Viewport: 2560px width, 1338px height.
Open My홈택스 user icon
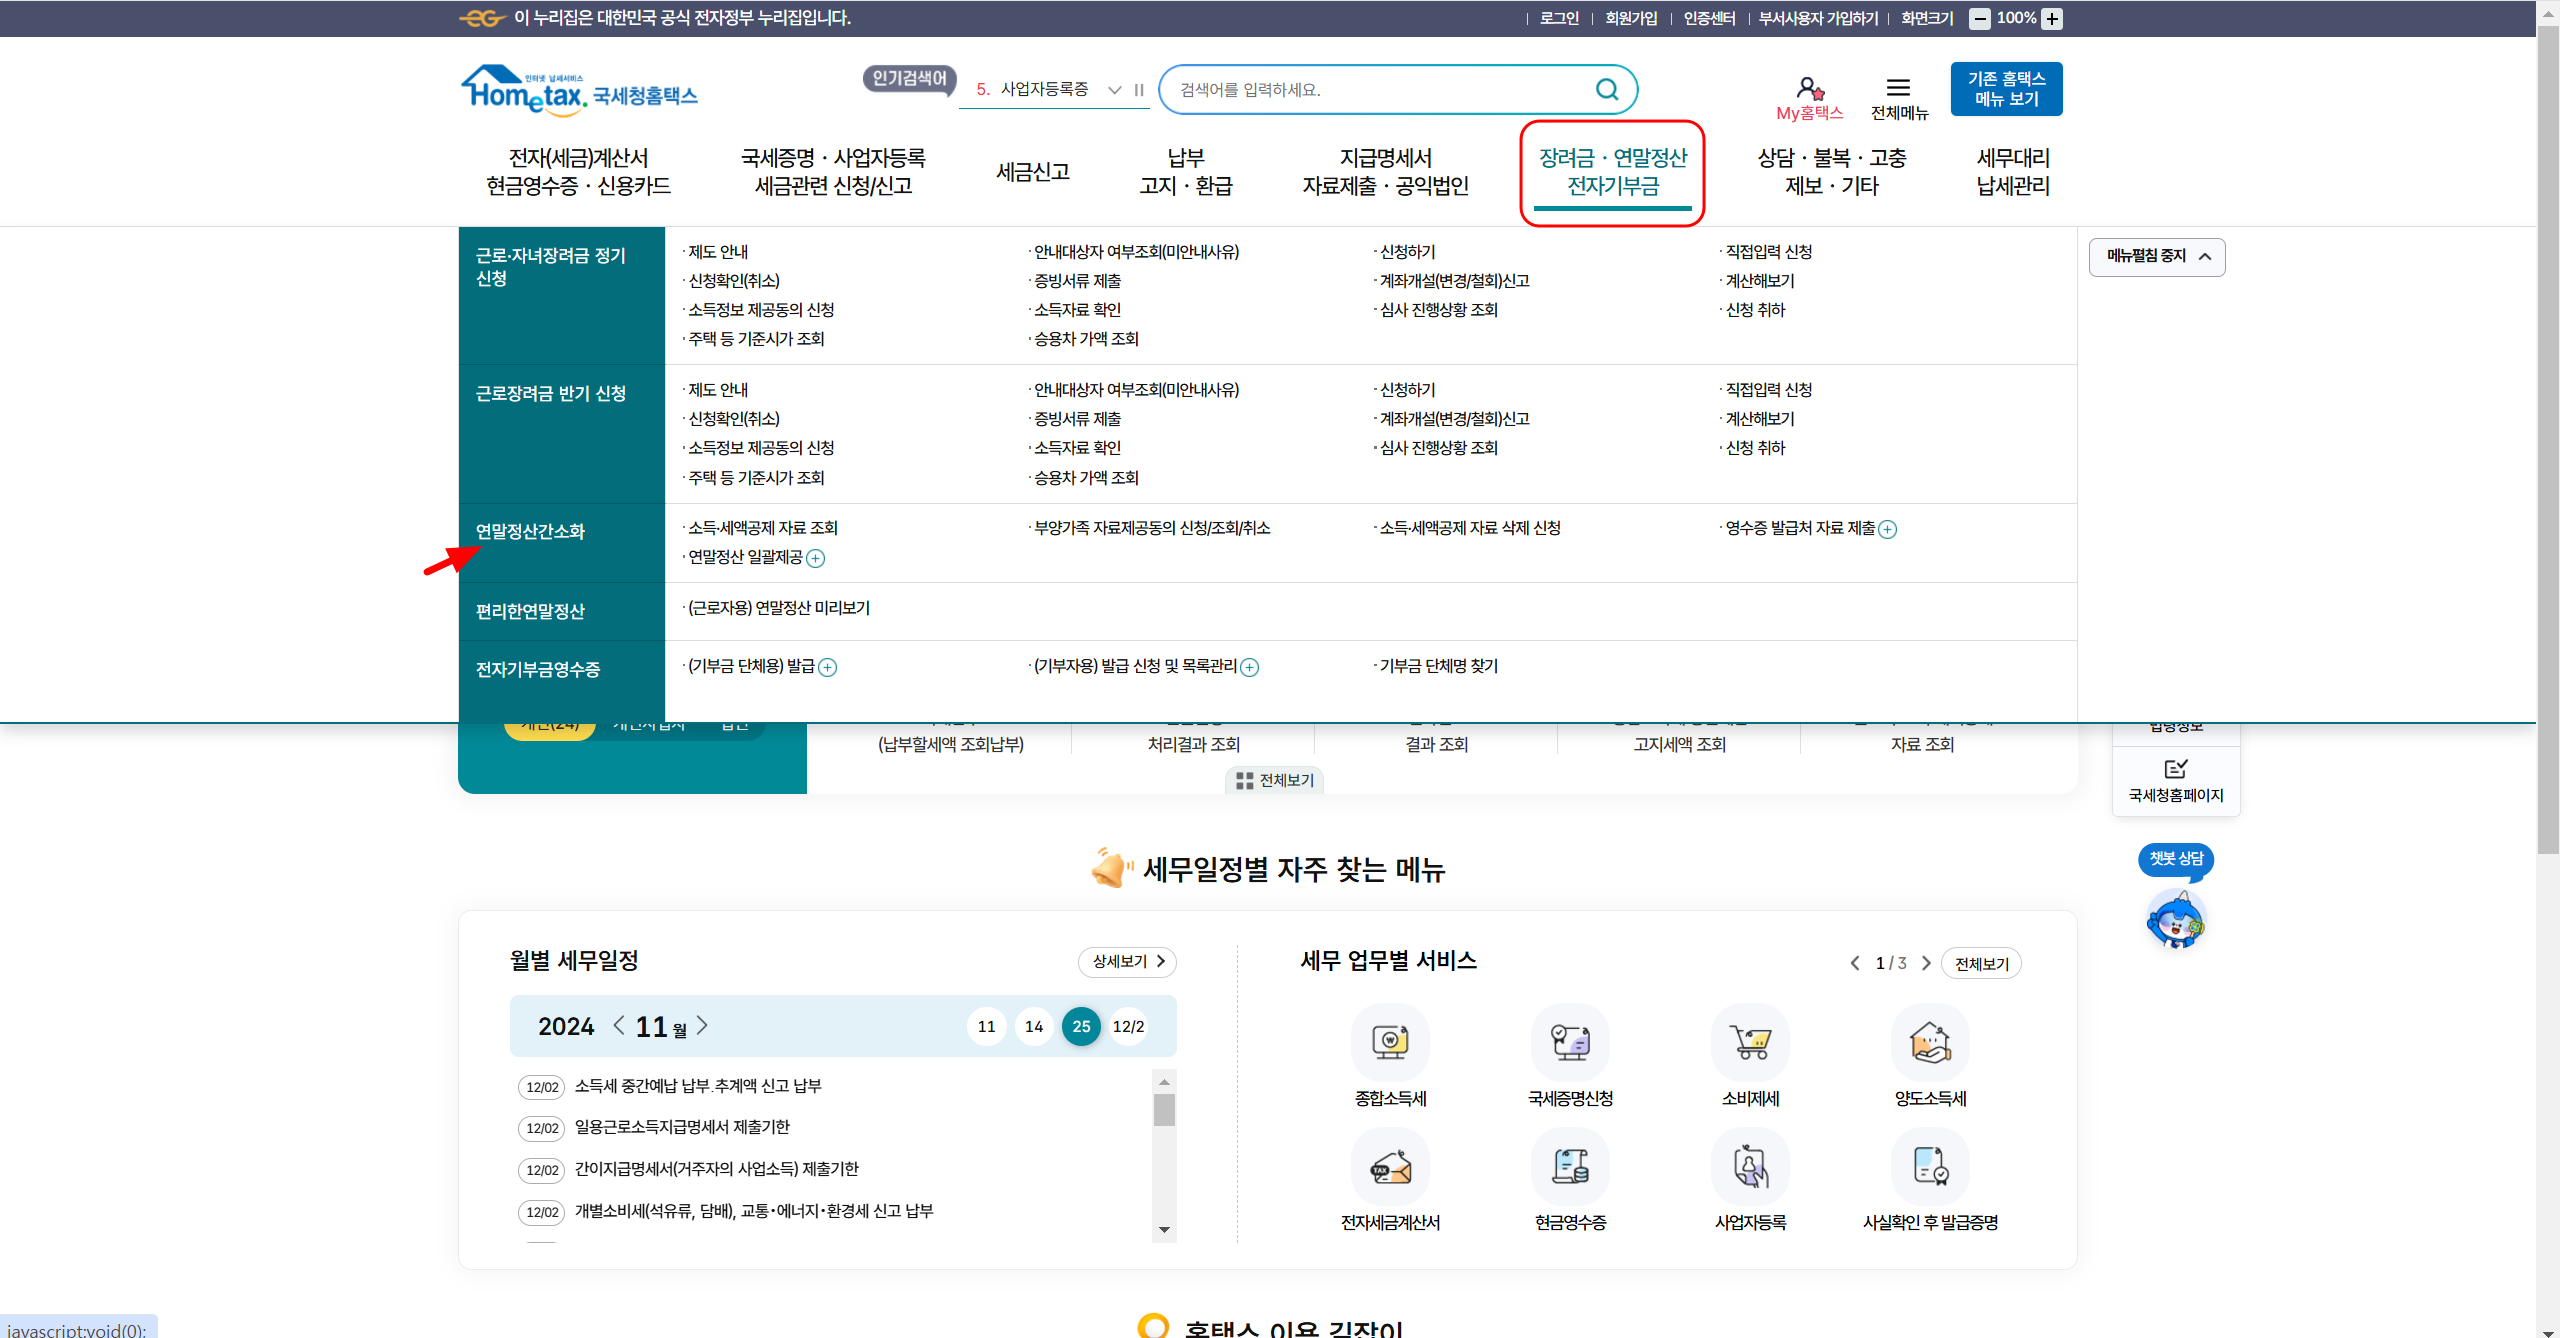pyautogui.click(x=1809, y=89)
